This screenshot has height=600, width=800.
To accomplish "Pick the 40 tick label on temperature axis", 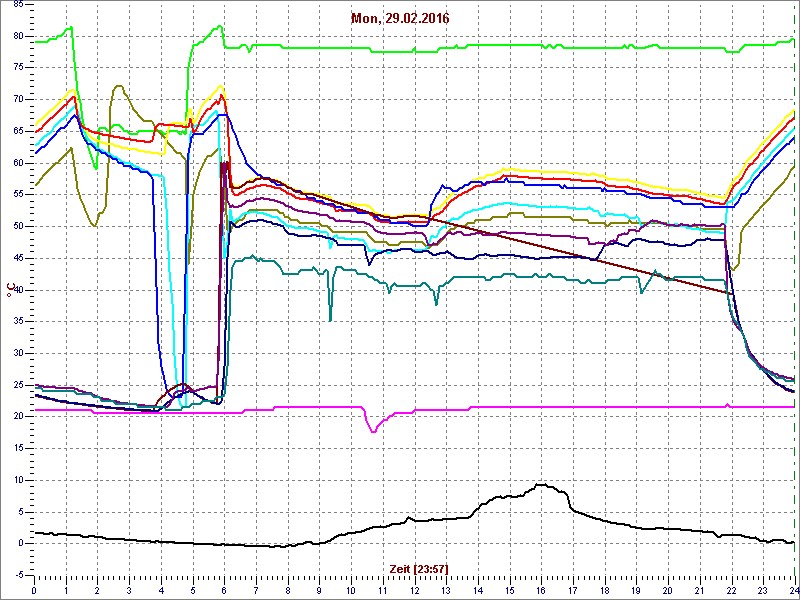I will tap(17, 290).
